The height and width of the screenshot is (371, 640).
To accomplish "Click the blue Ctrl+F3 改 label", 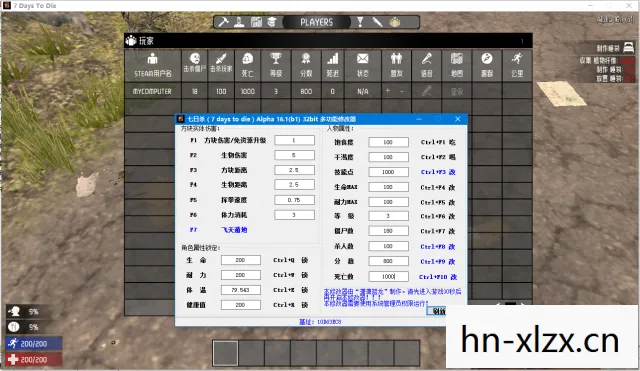I will (438, 172).
